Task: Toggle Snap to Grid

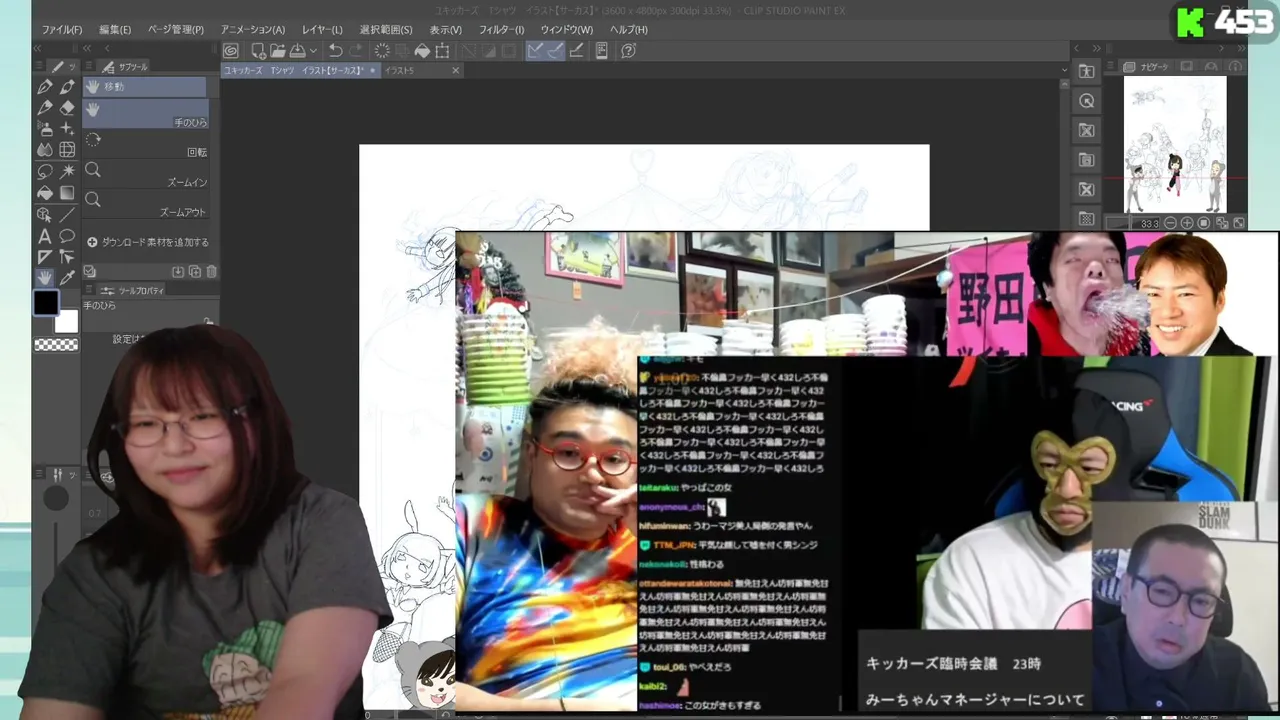Action: pyautogui.click(x=576, y=51)
